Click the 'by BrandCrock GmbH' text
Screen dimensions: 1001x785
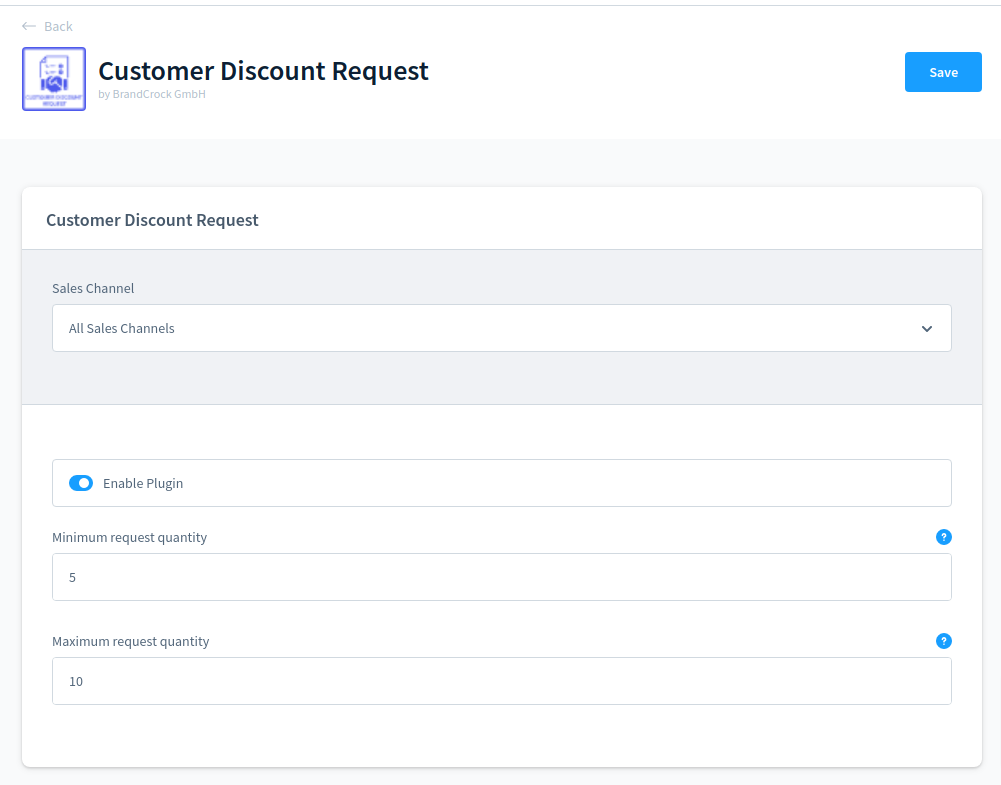point(152,94)
